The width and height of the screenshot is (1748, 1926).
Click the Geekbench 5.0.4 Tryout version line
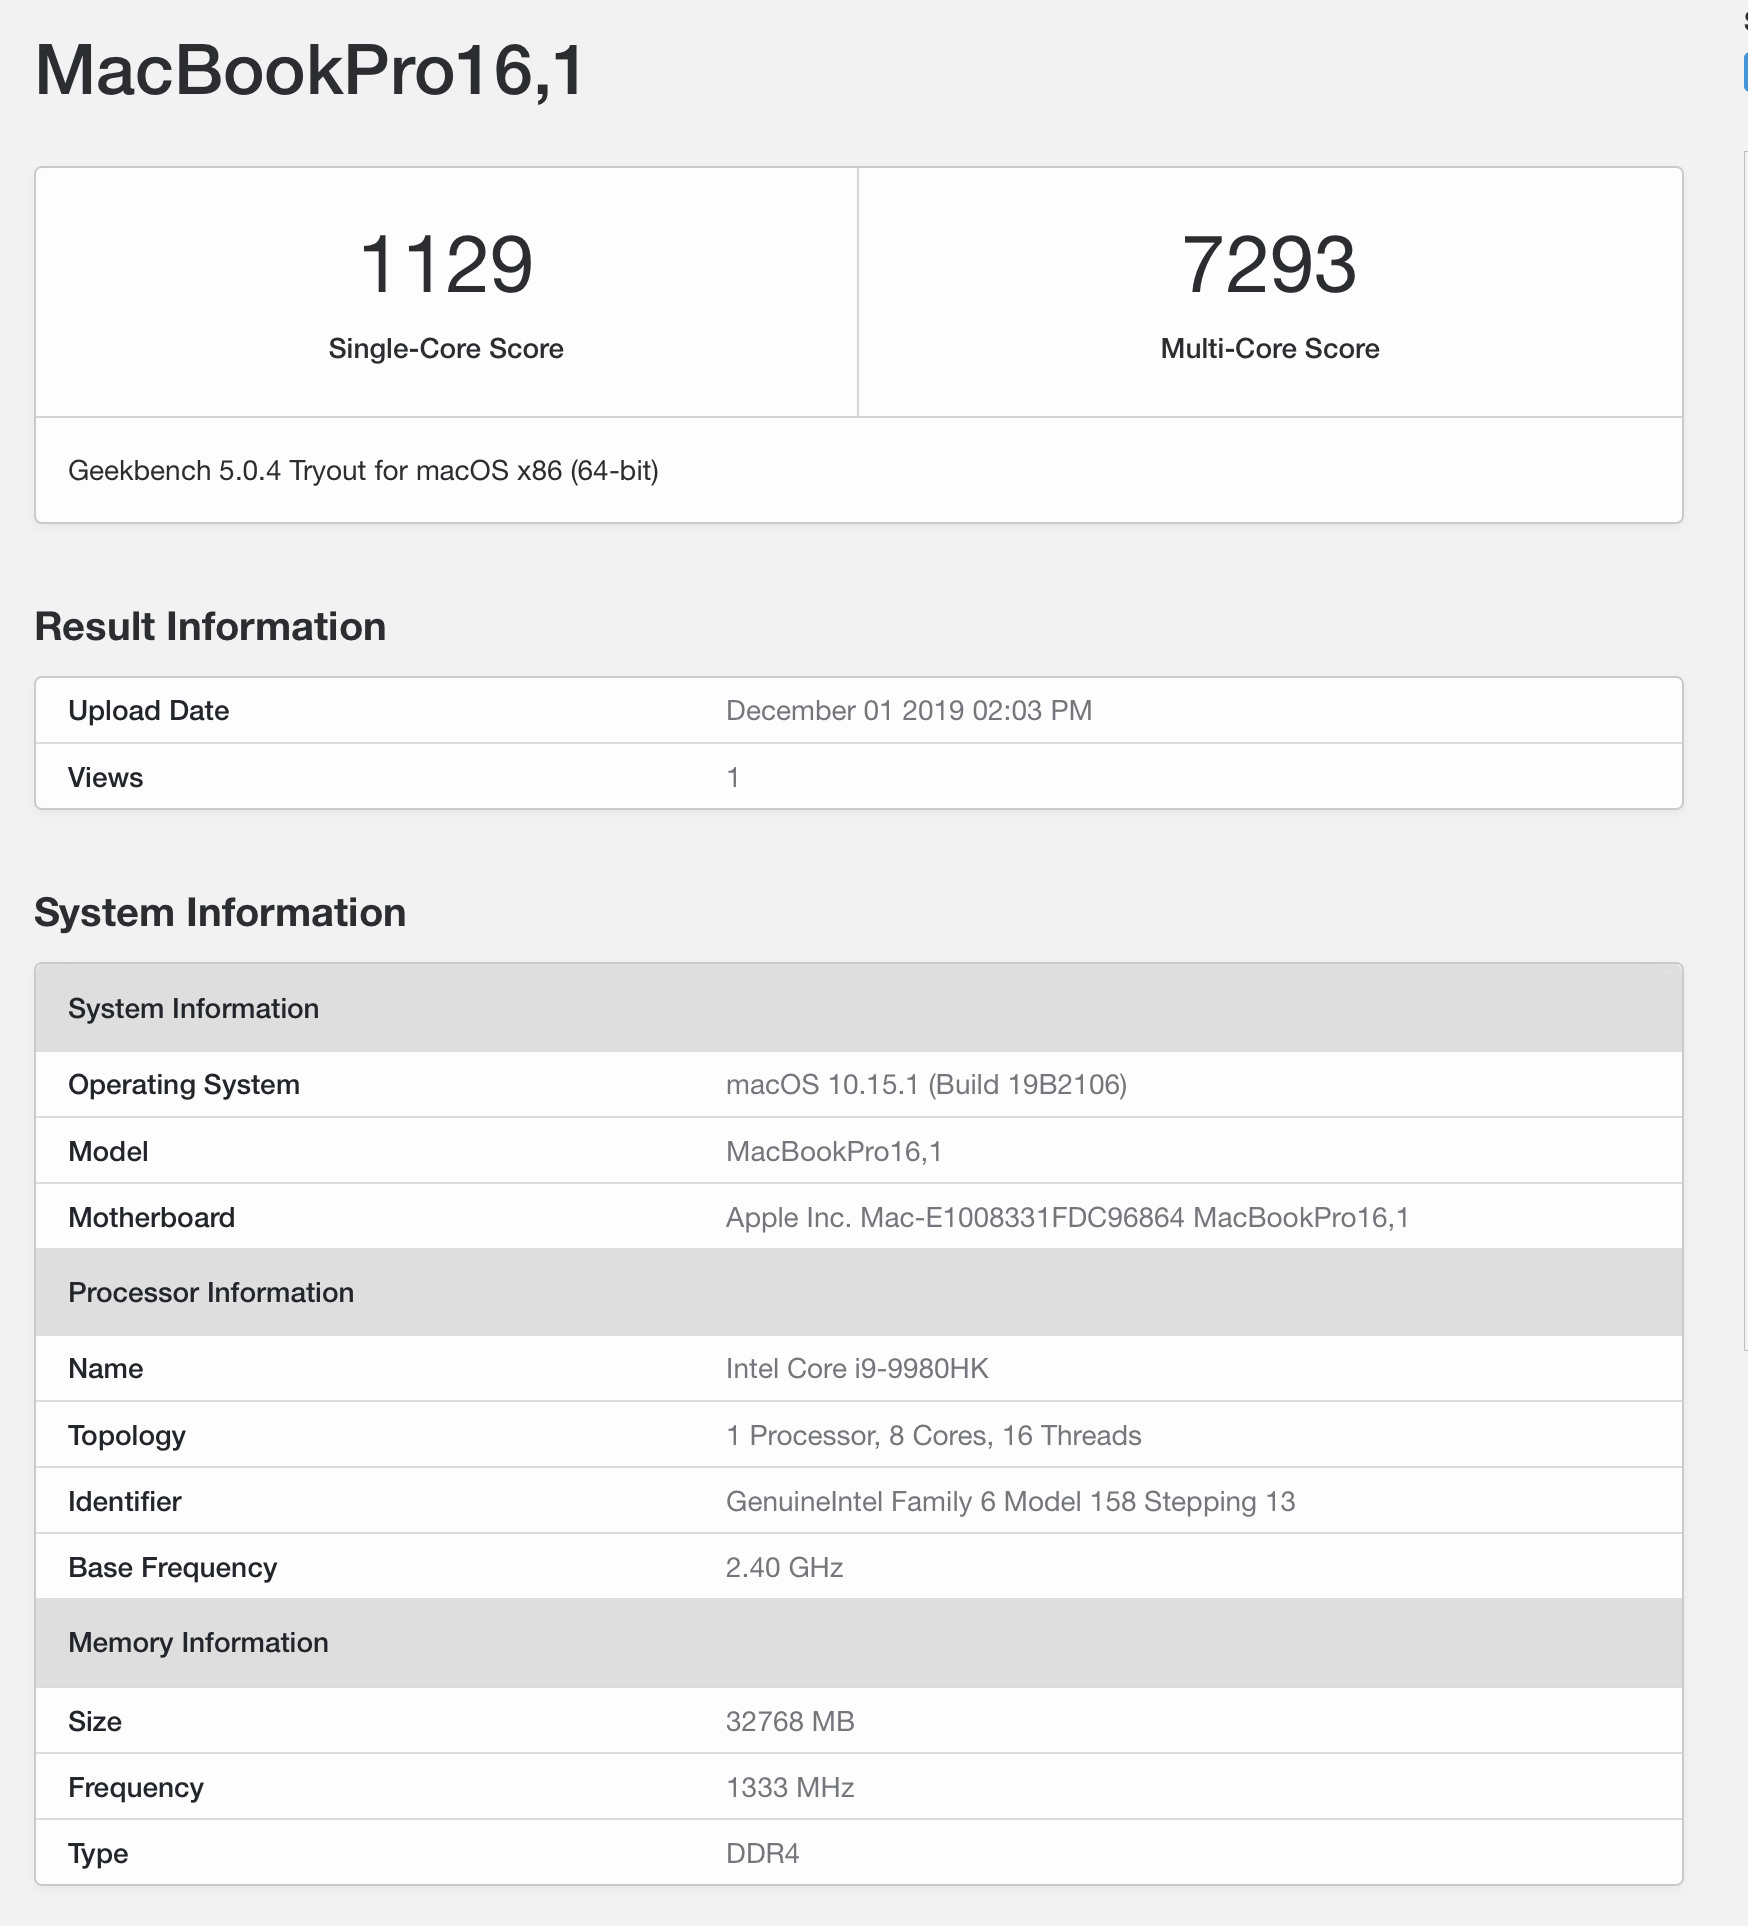tap(363, 471)
